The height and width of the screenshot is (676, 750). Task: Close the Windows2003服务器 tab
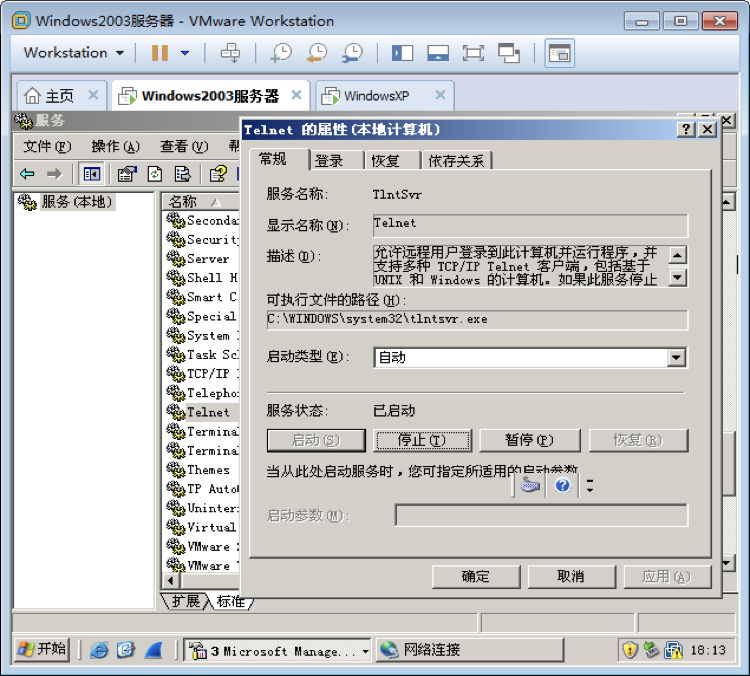[x=297, y=95]
